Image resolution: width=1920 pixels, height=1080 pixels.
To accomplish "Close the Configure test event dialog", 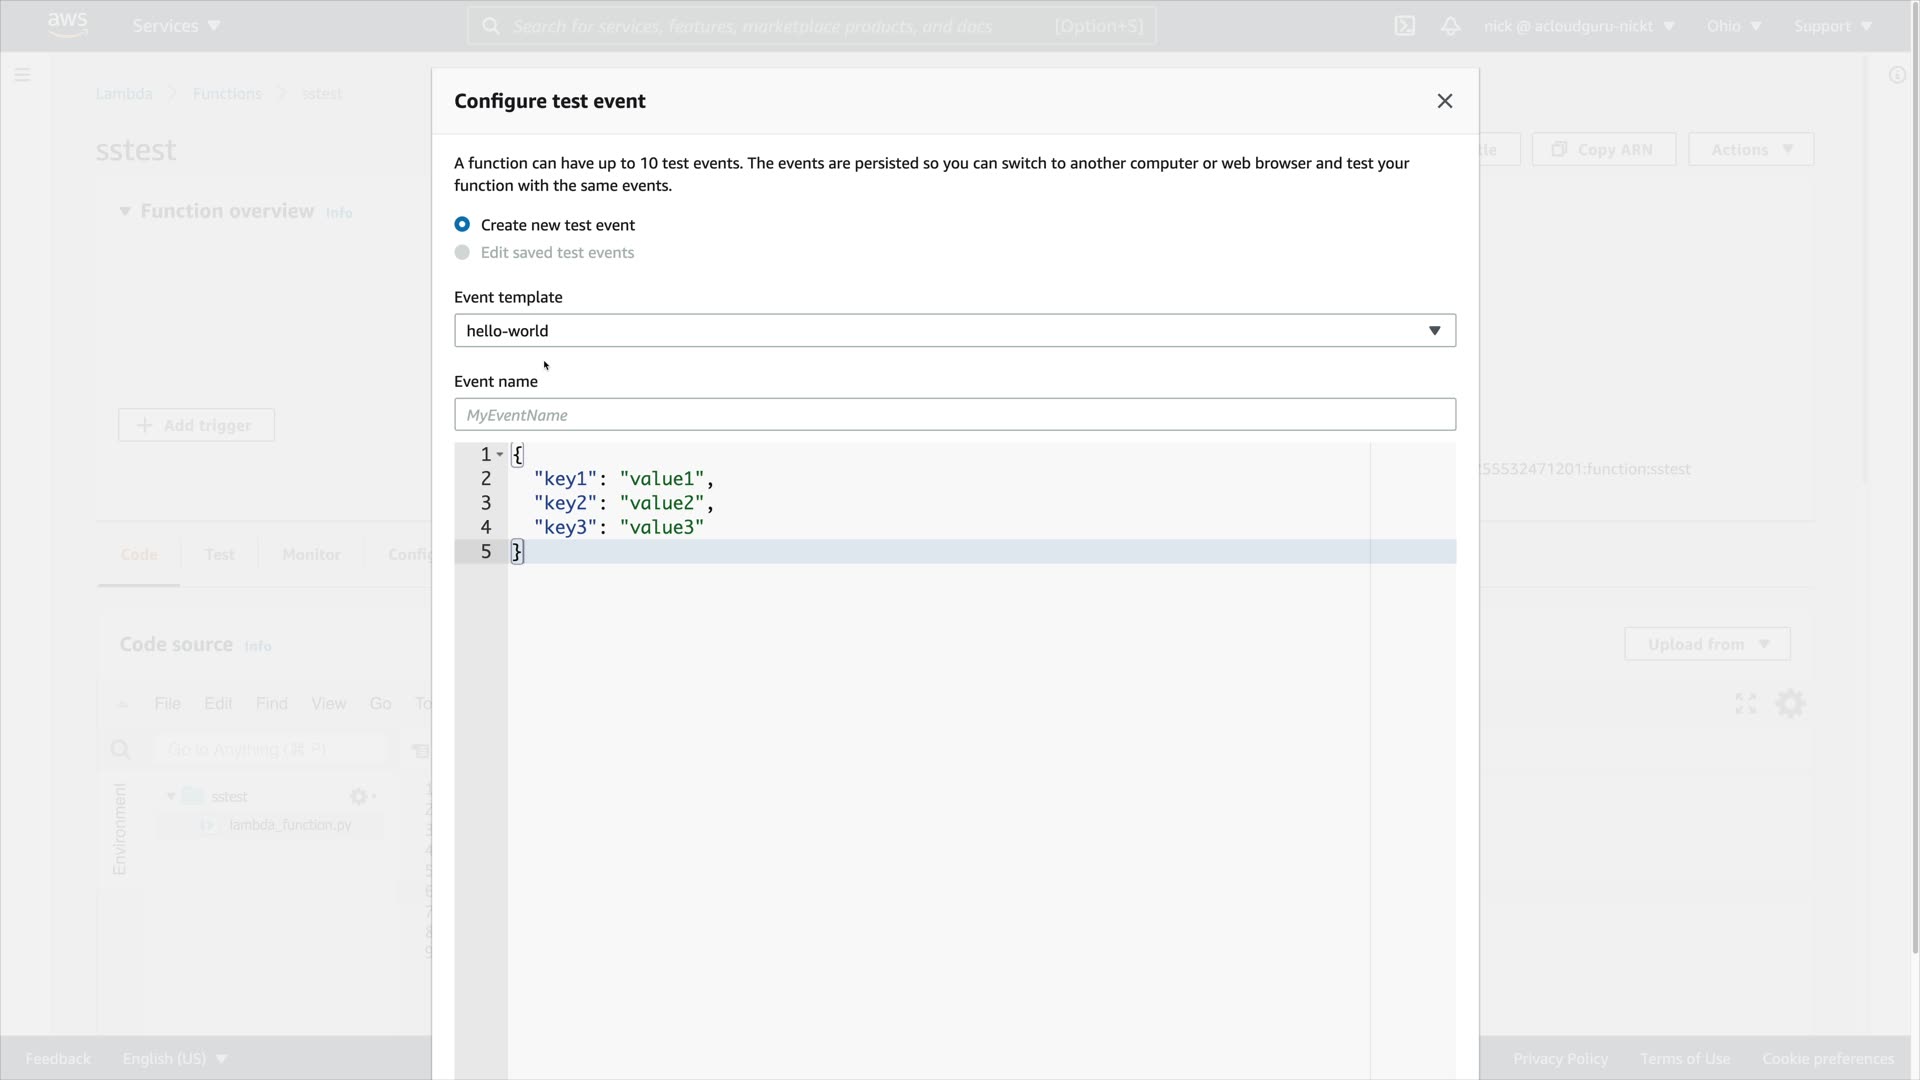I will 1444,101.
